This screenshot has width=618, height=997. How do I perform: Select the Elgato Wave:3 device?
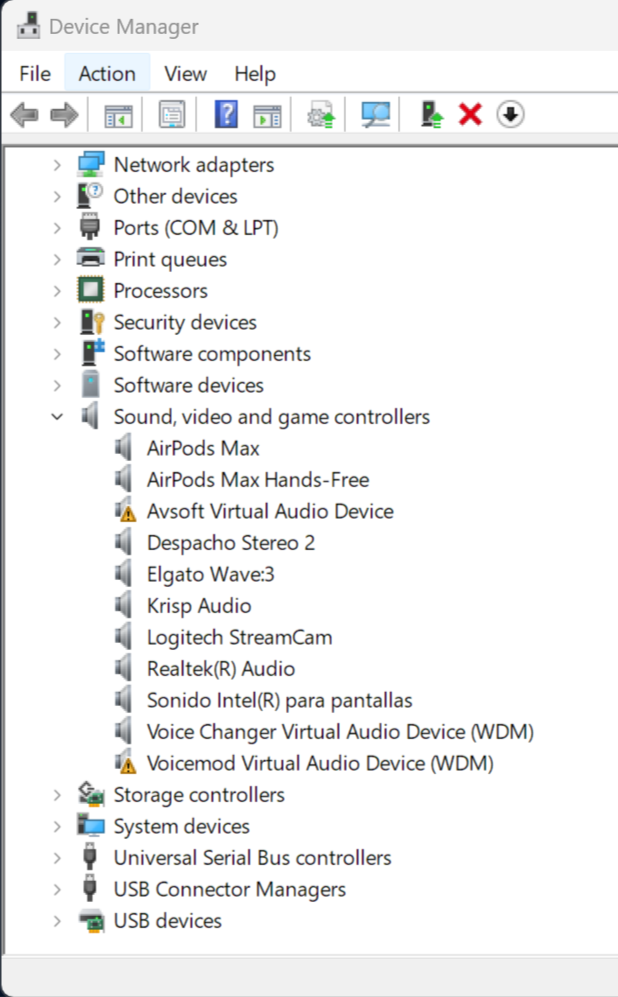point(210,574)
